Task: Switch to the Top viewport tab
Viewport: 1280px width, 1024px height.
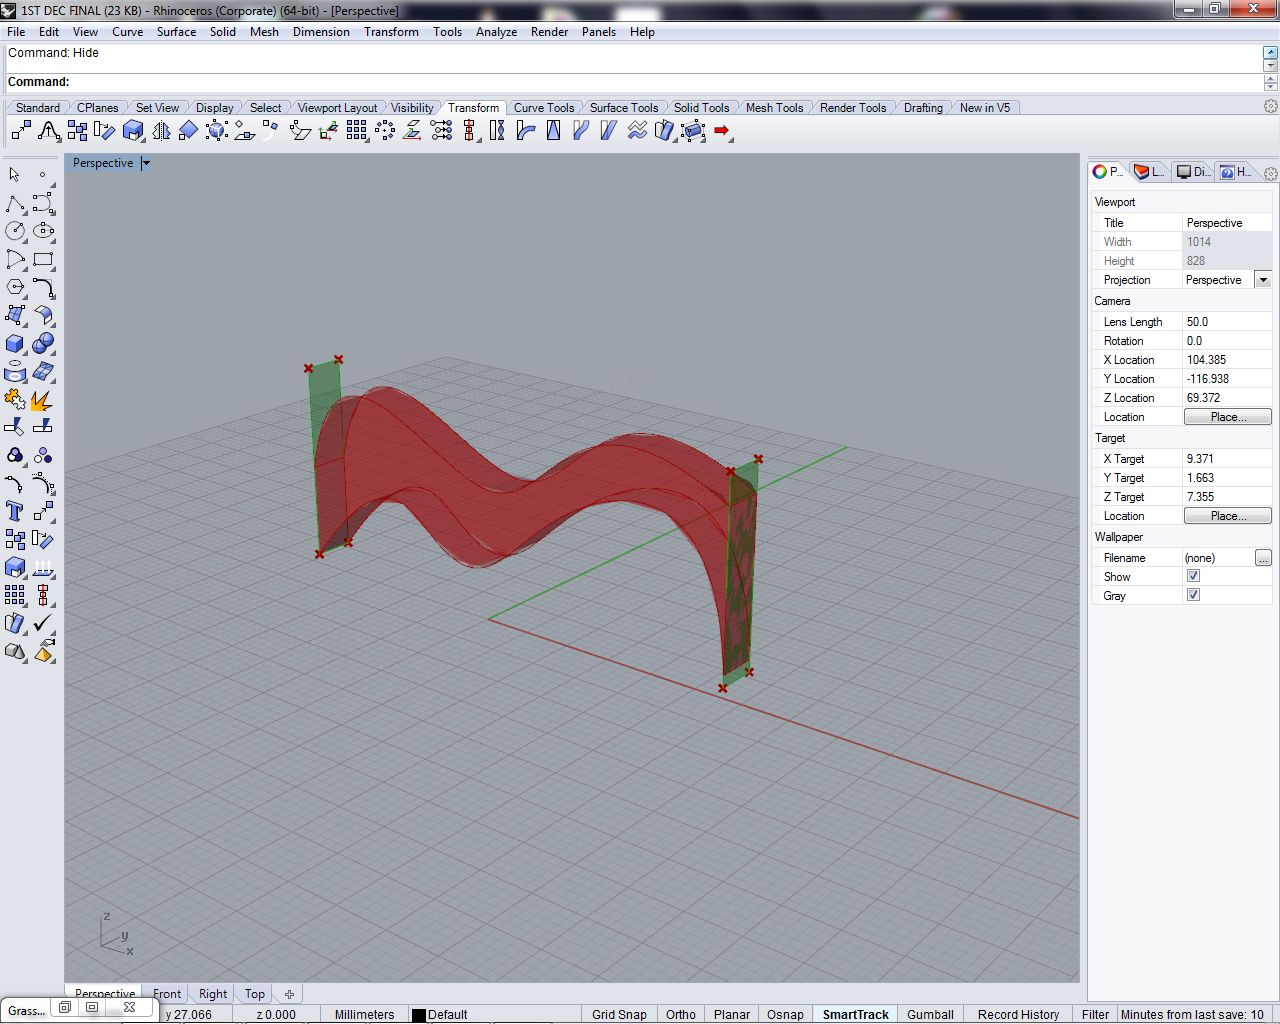Action: [253, 993]
